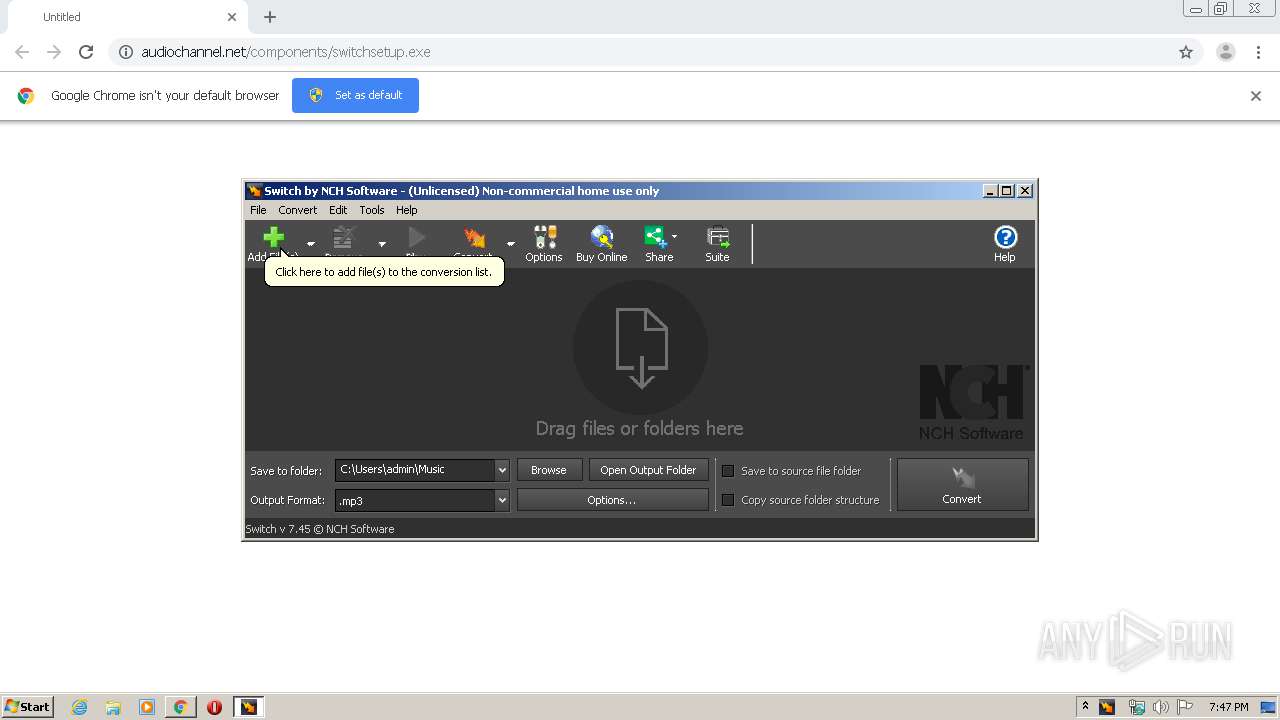This screenshot has height=720, width=1280.
Task: Click the large Convert button
Action: [962, 485]
